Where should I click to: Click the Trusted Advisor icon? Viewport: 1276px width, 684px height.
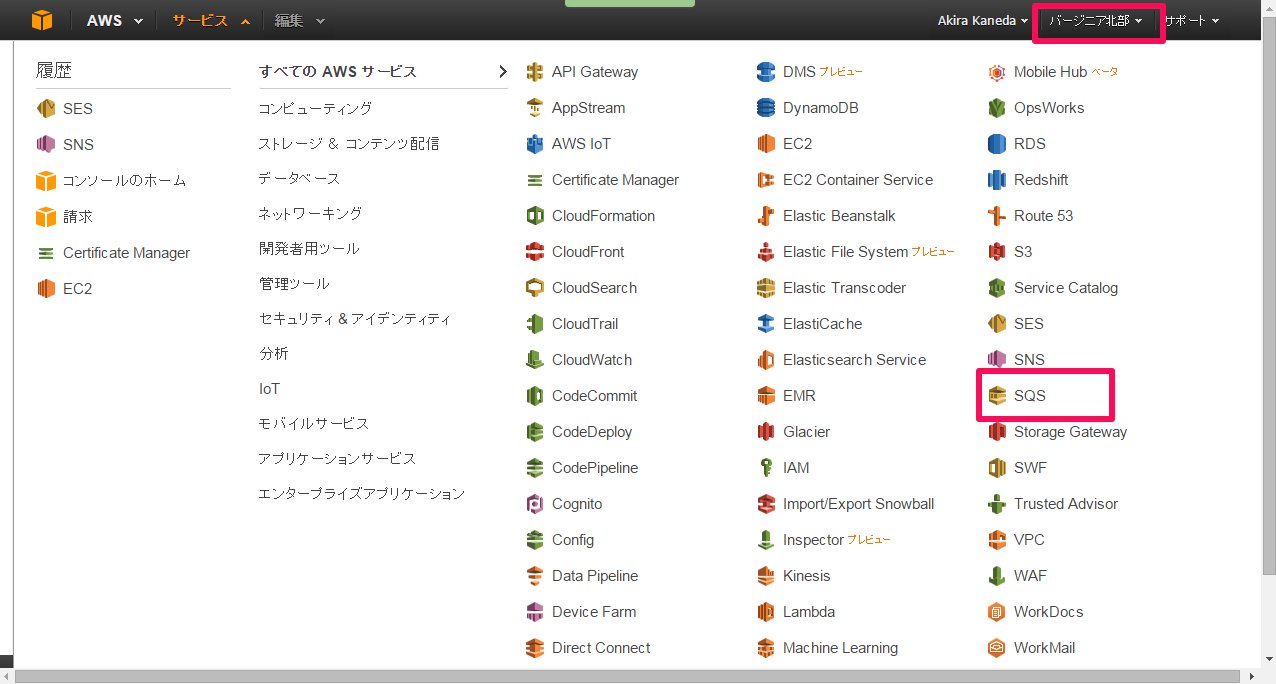pos(997,504)
